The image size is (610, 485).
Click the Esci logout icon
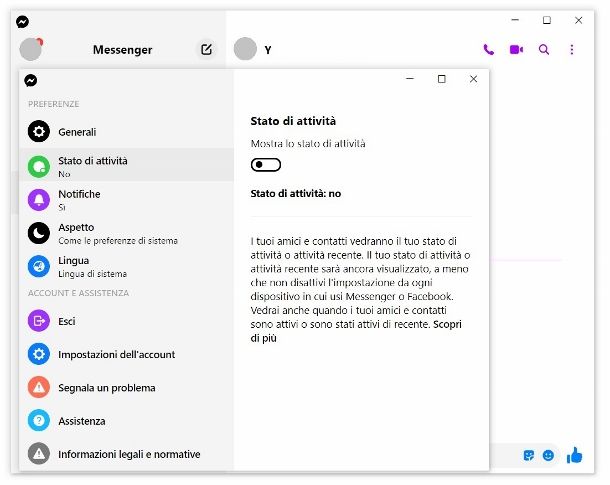[x=39, y=321]
